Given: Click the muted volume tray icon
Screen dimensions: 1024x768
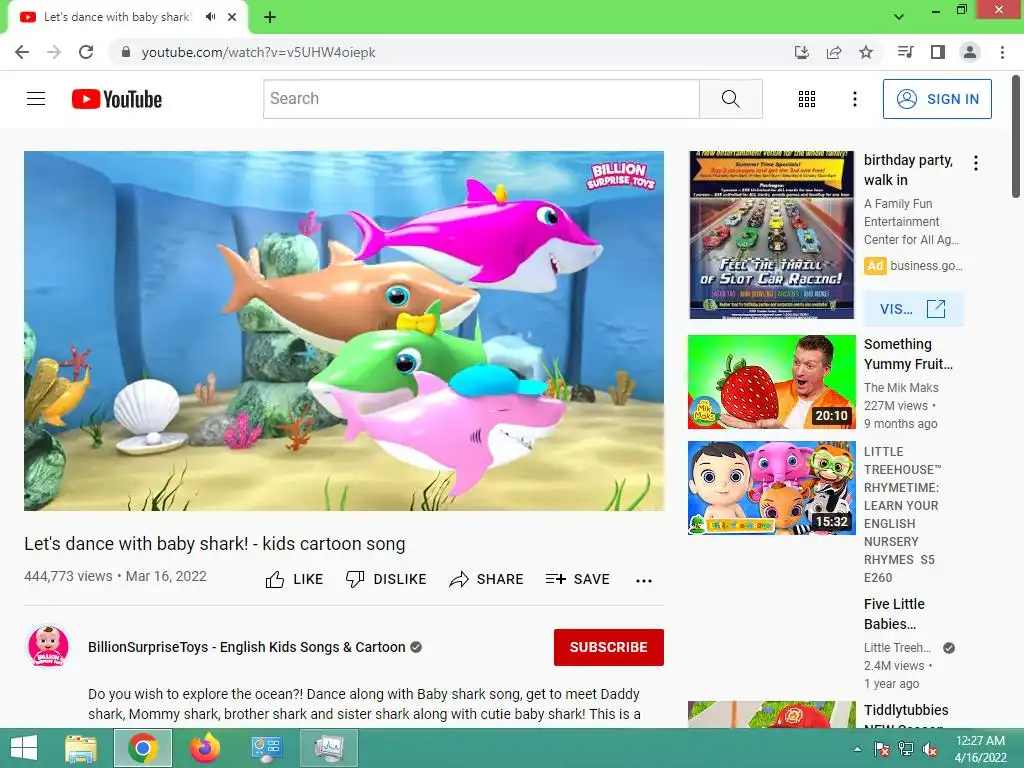Looking at the screenshot, I should (929, 749).
